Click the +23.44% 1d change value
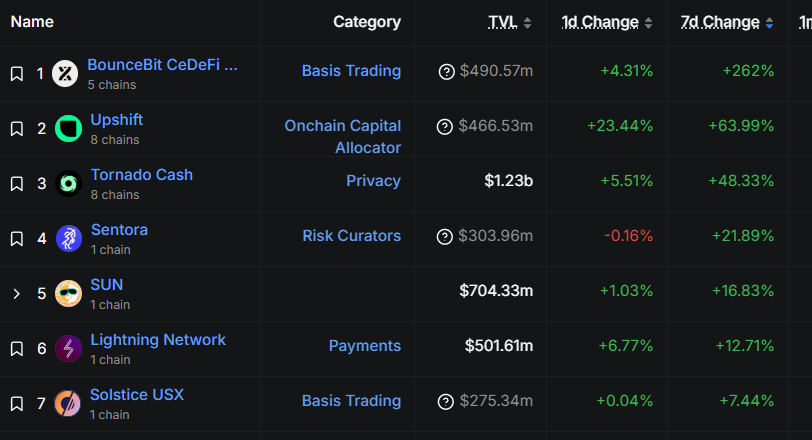 620,126
